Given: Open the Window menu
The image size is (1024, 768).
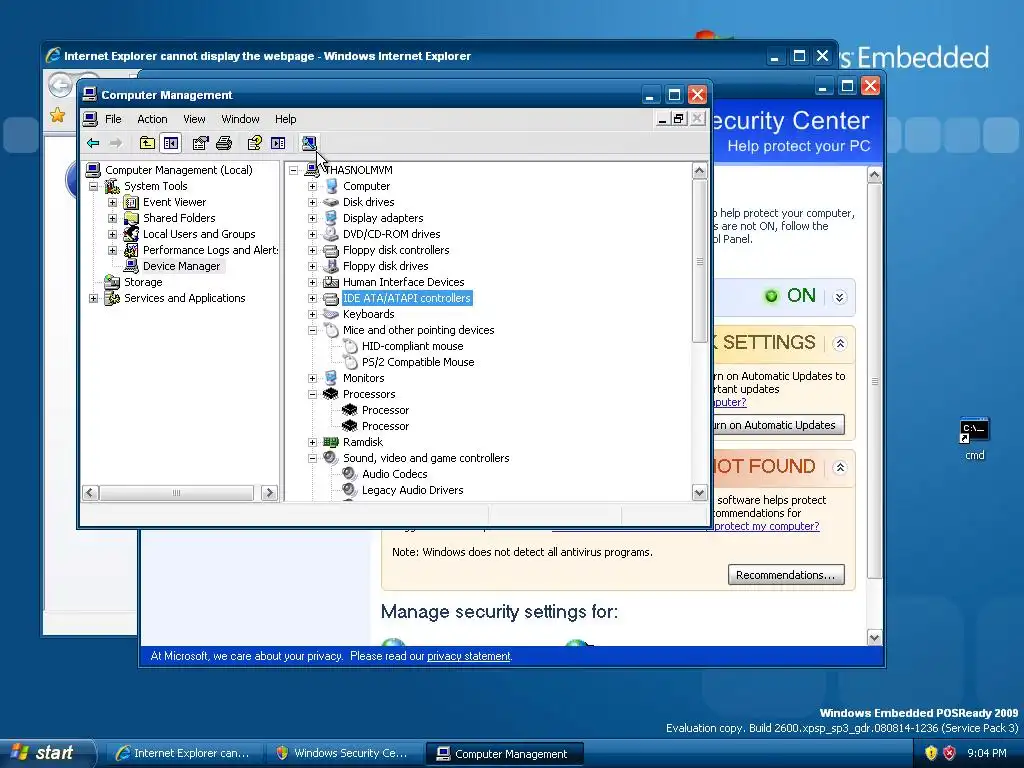Looking at the screenshot, I should [x=240, y=119].
